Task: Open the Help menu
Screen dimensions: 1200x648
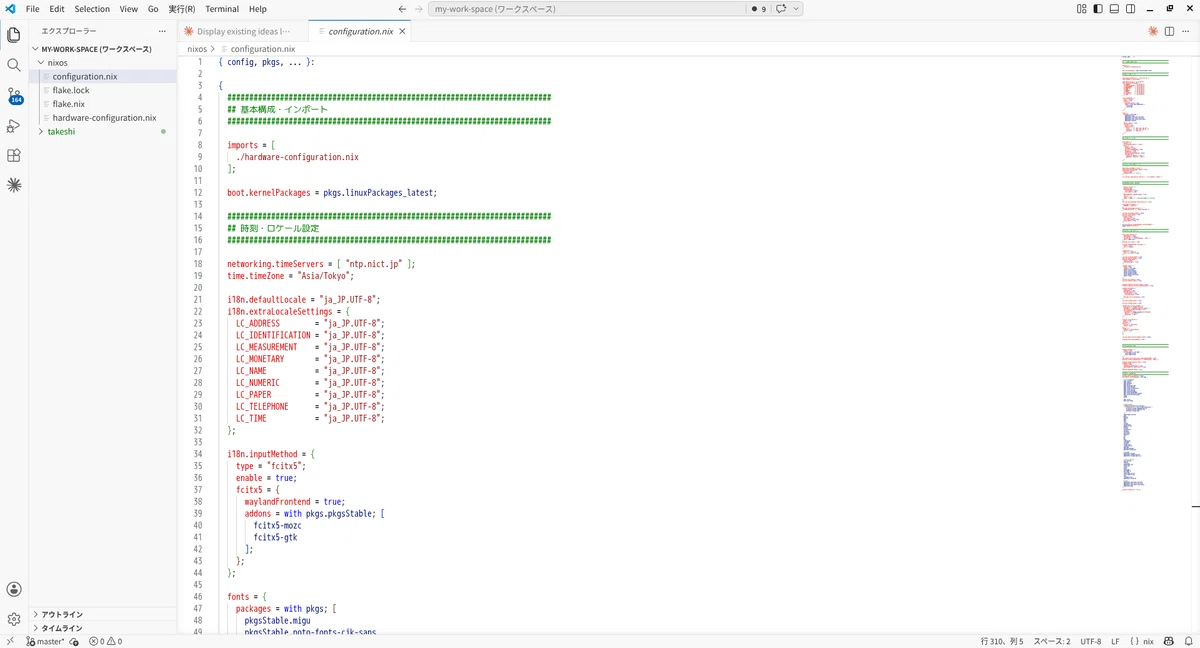Action: coord(257,9)
